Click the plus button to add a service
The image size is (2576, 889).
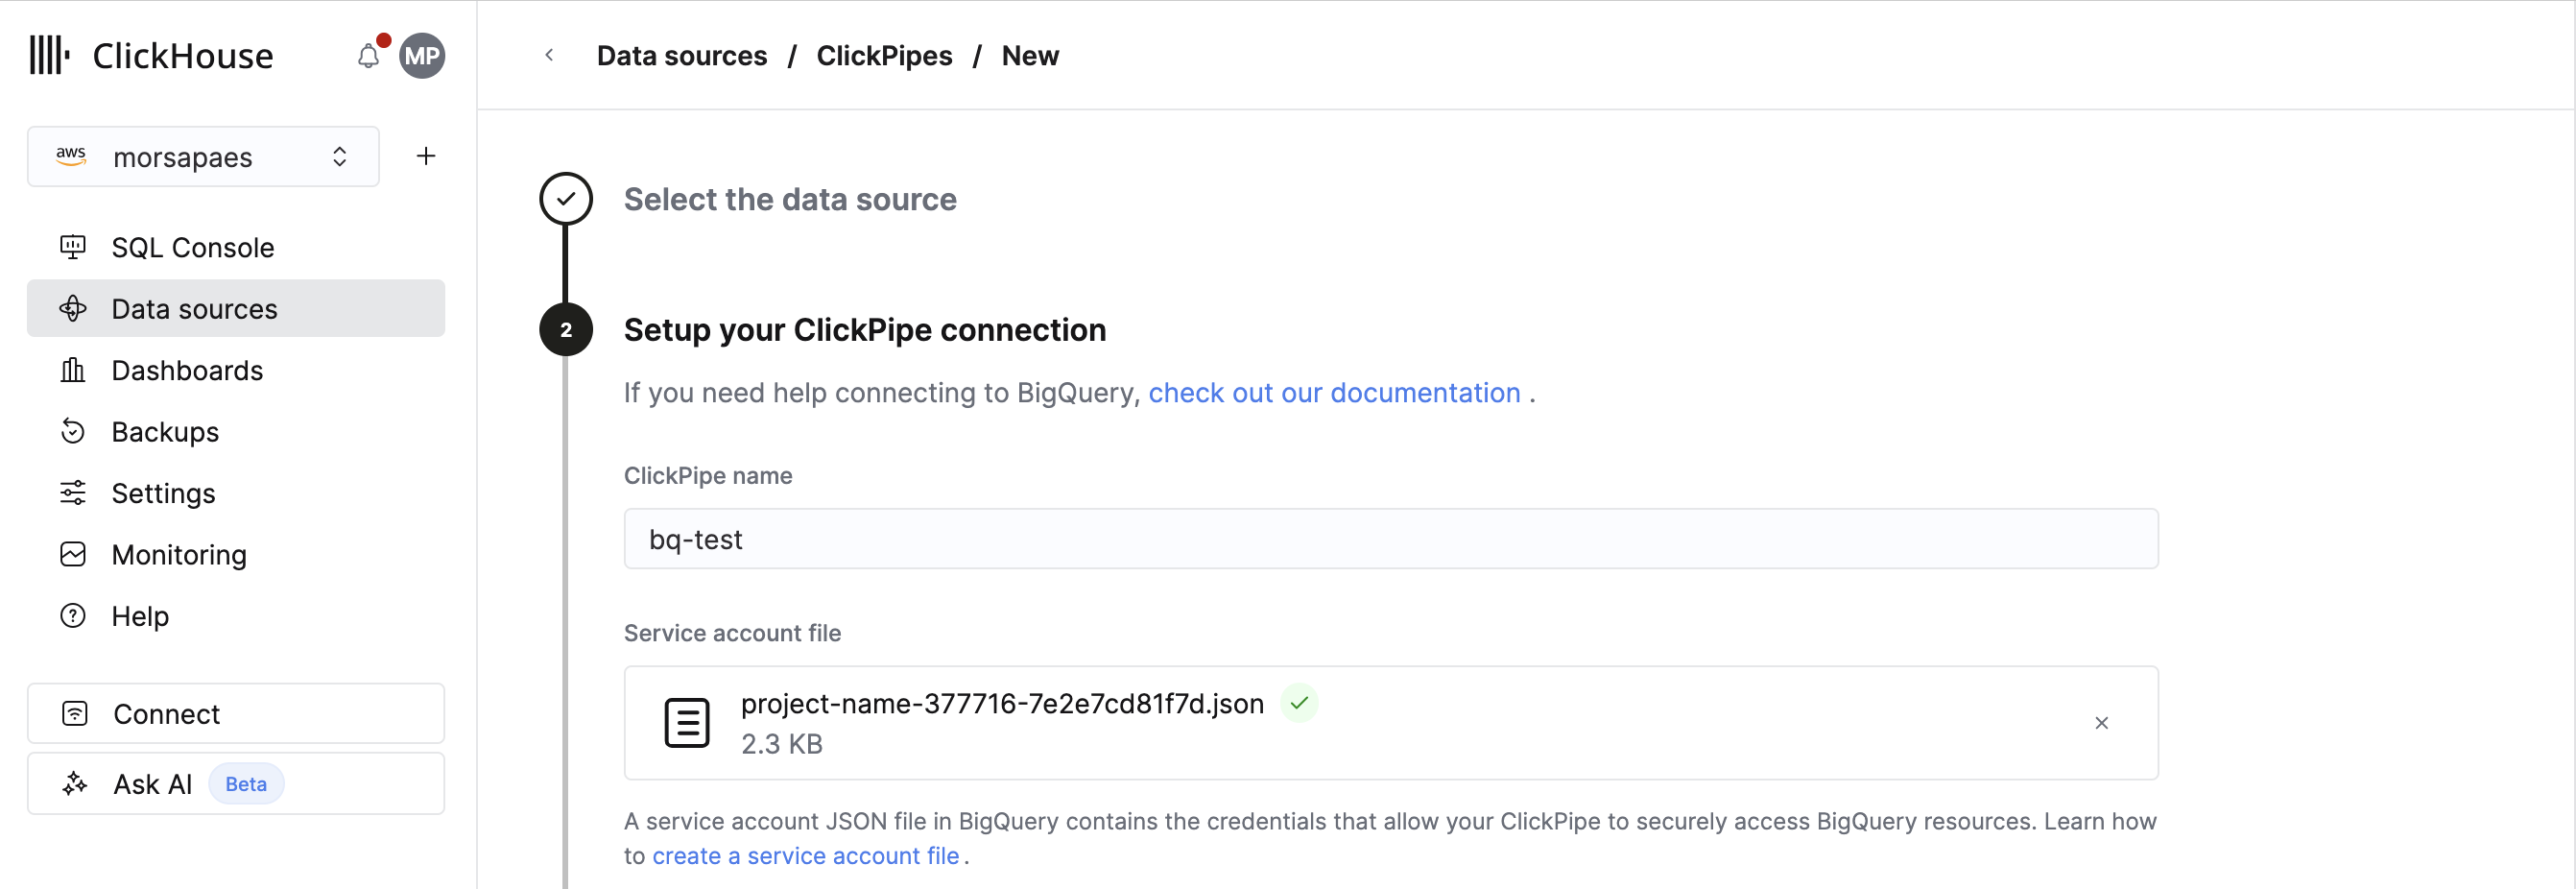point(425,155)
